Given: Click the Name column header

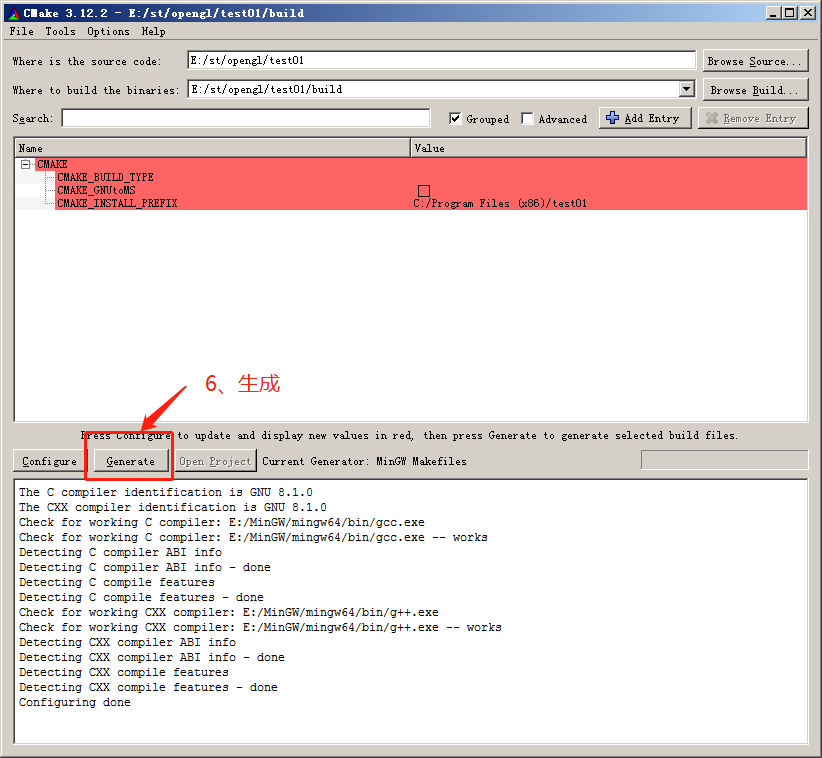Looking at the screenshot, I should (212, 148).
